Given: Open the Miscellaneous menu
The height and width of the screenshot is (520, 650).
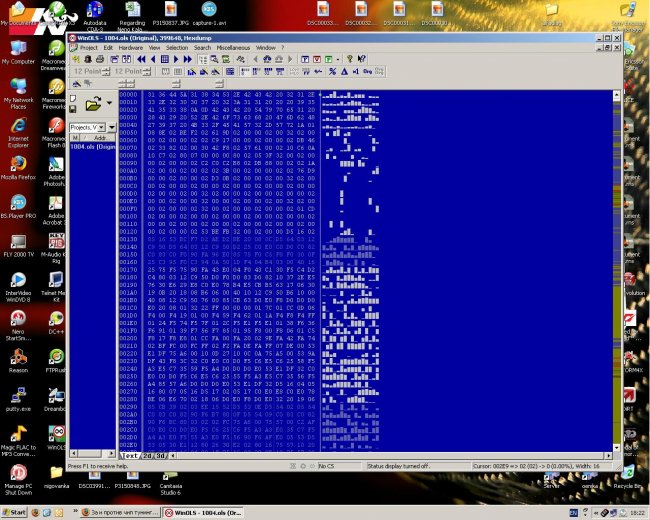Looking at the screenshot, I should pos(232,47).
